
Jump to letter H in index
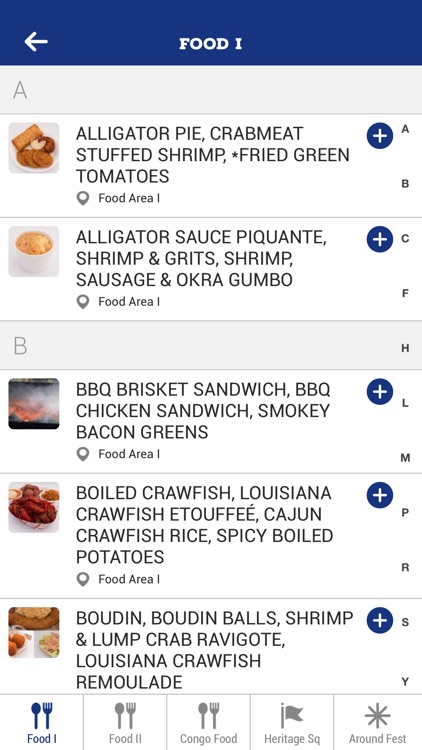[x=405, y=348]
